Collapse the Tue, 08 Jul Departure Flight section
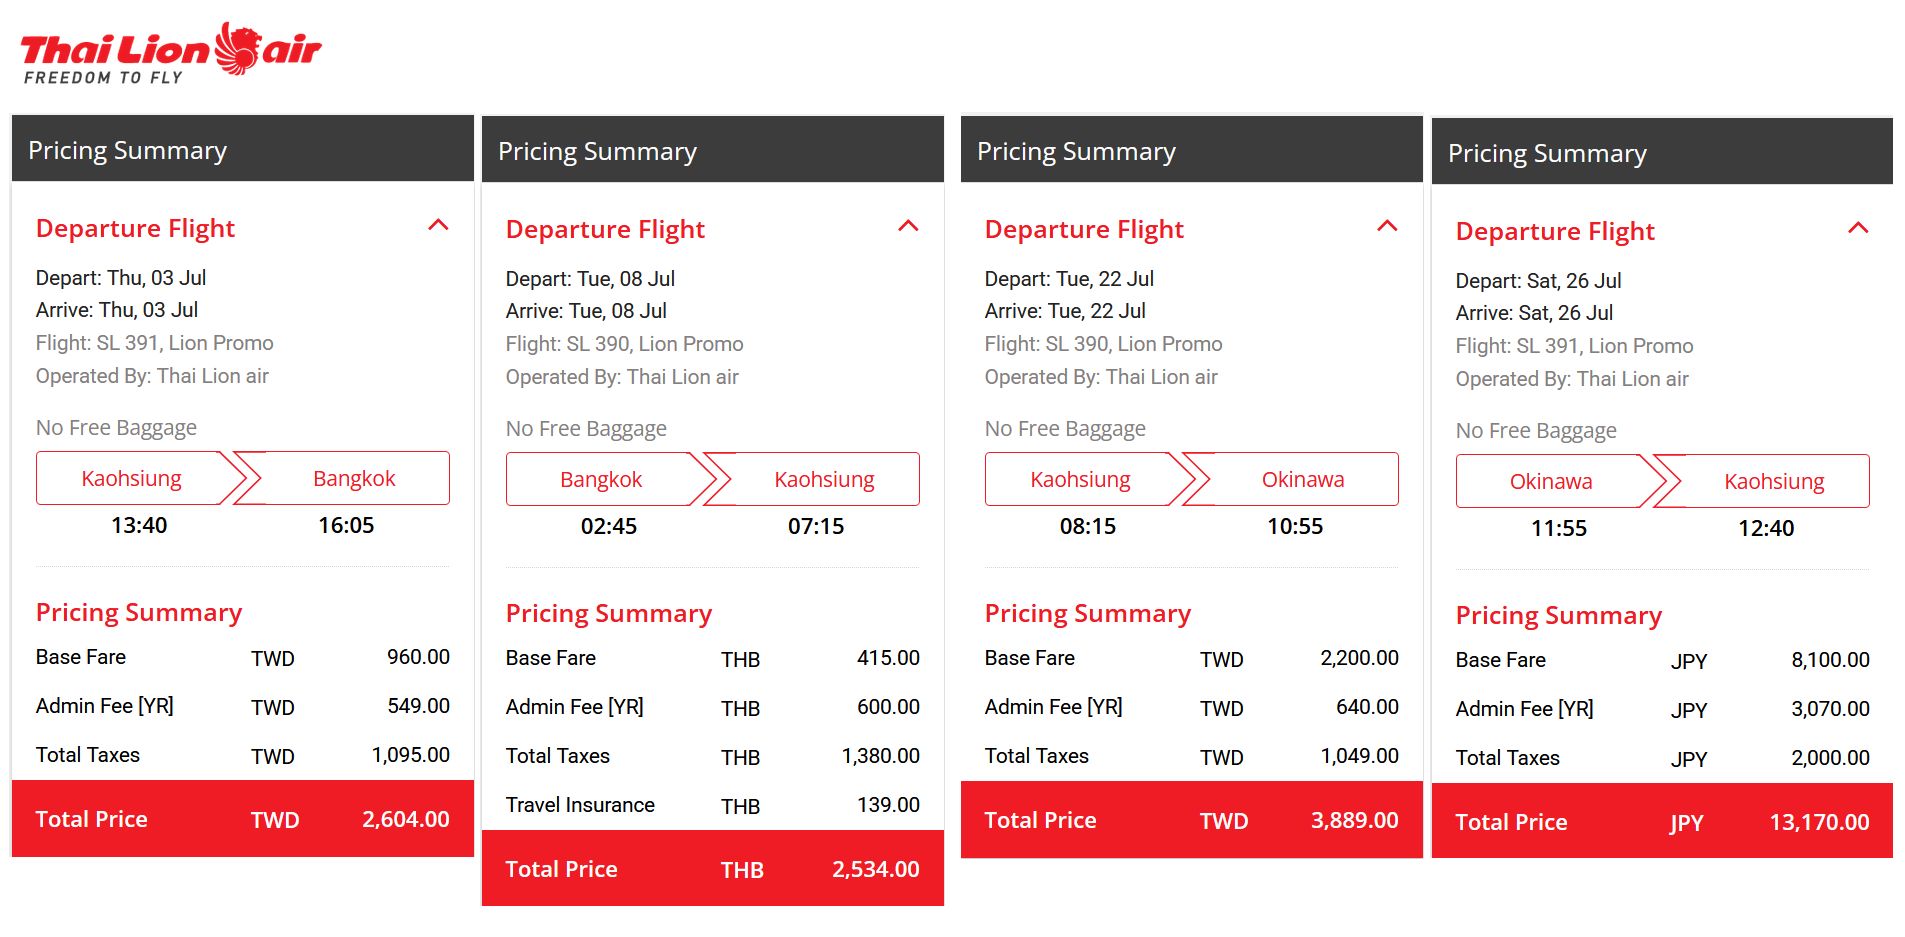 coord(908,227)
